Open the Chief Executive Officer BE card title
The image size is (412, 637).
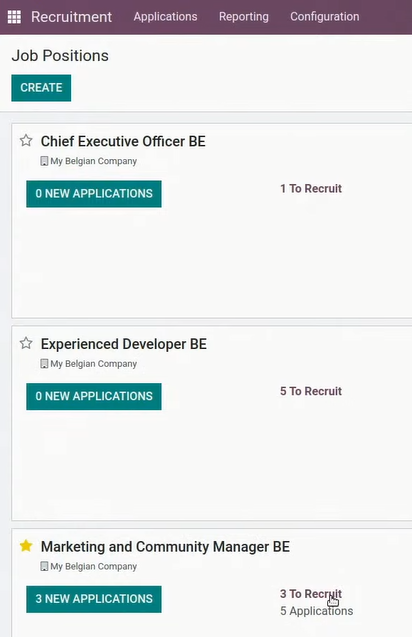tap(123, 141)
